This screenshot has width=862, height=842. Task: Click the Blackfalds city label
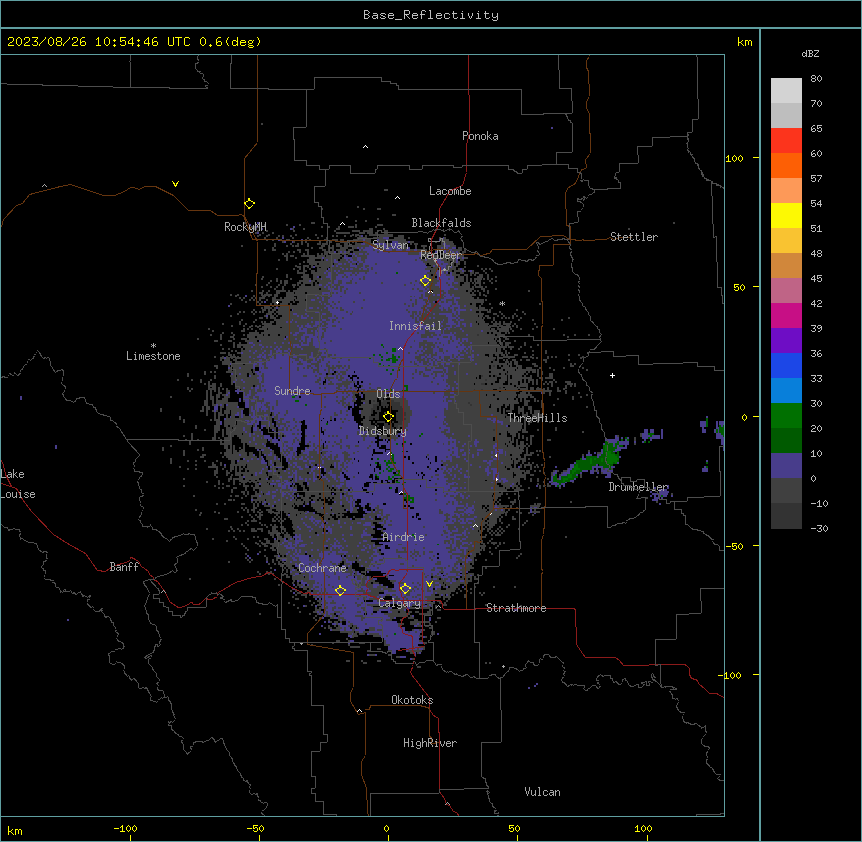(441, 223)
